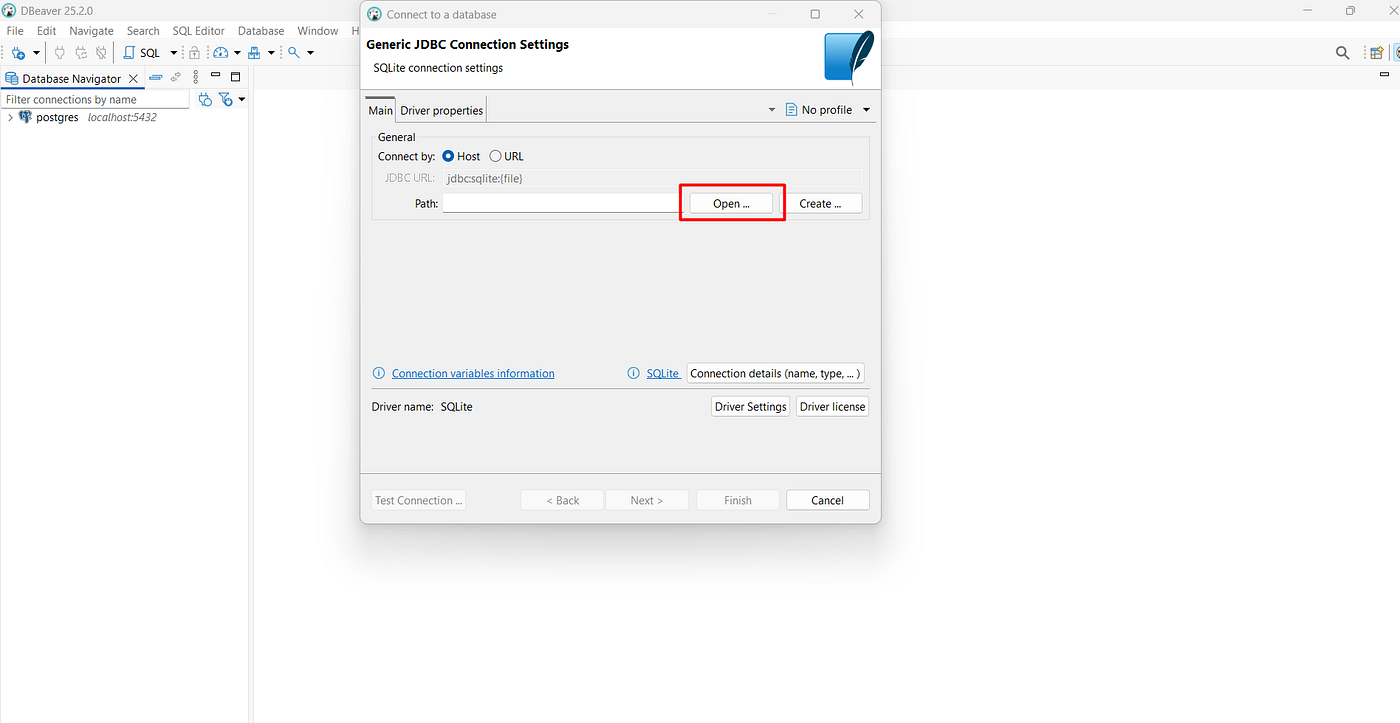Open the navigator View Menu dots icon
Screen dimensions: 1400x723
(196, 77)
